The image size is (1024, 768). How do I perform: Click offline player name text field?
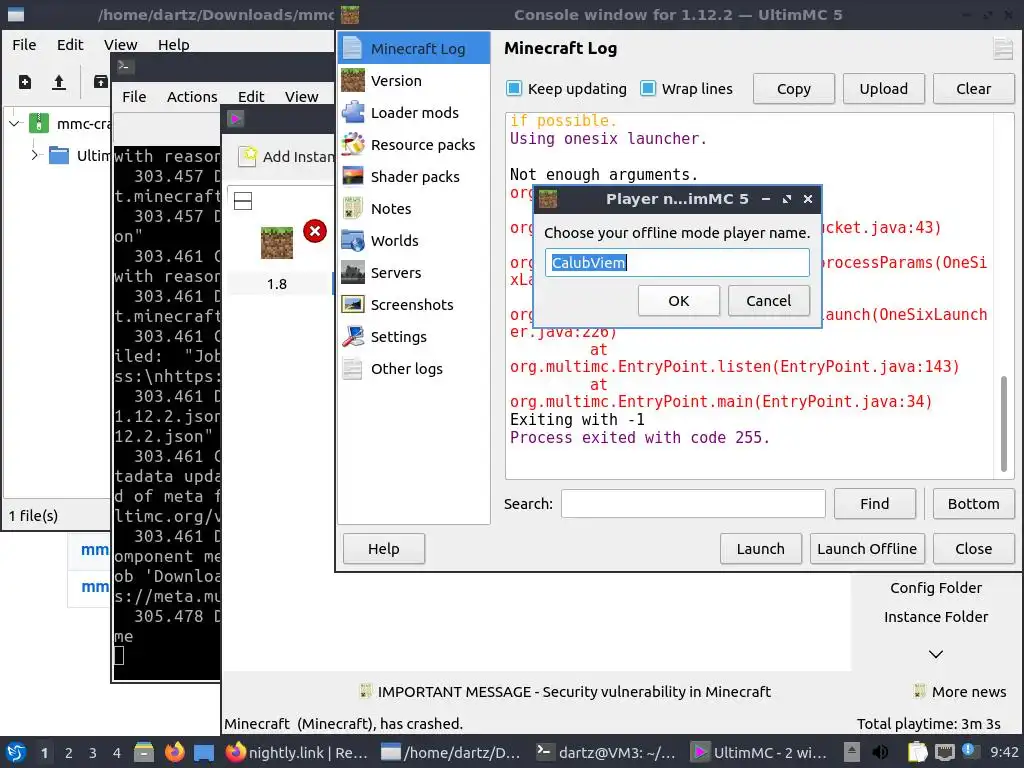coord(677,263)
